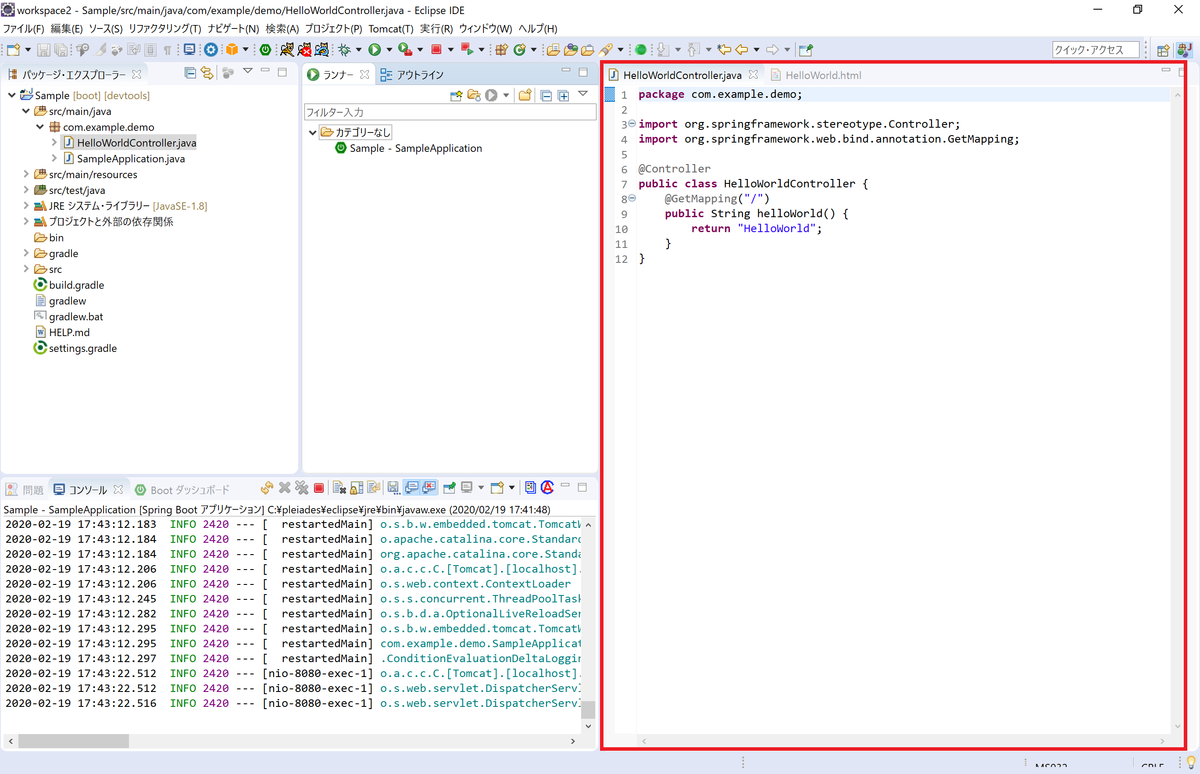The image size is (1200, 774).
Task: Click the Pin Console icon
Action: [x=450, y=488]
